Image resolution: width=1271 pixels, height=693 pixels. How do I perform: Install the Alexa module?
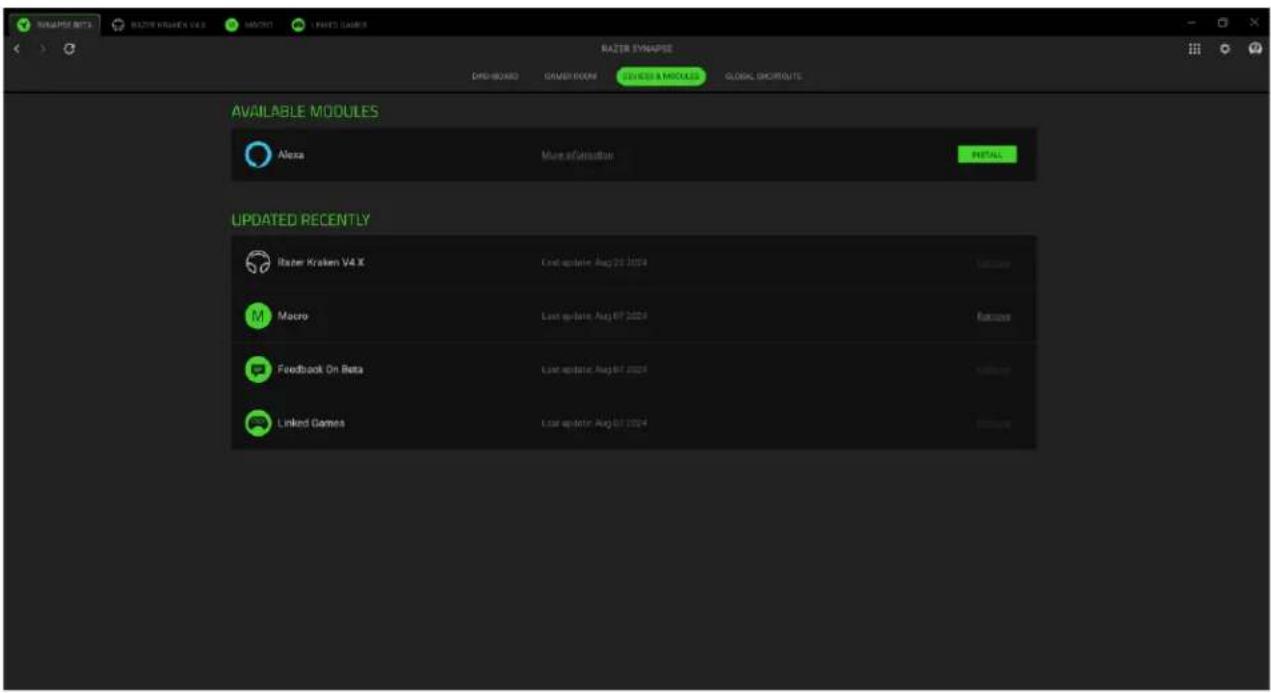(x=987, y=155)
